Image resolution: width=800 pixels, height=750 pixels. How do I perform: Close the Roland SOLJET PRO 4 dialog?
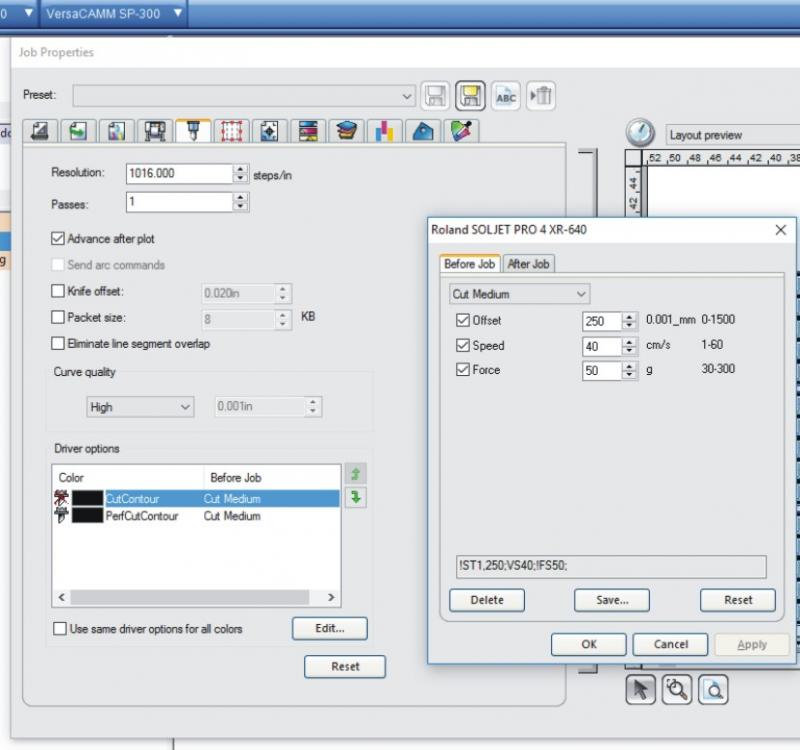tap(780, 230)
